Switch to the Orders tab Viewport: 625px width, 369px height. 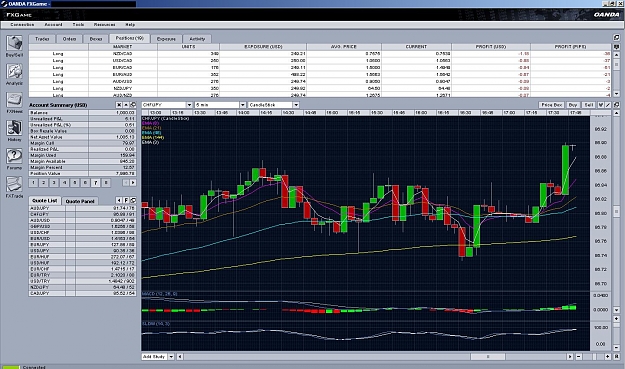tap(69, 39)
